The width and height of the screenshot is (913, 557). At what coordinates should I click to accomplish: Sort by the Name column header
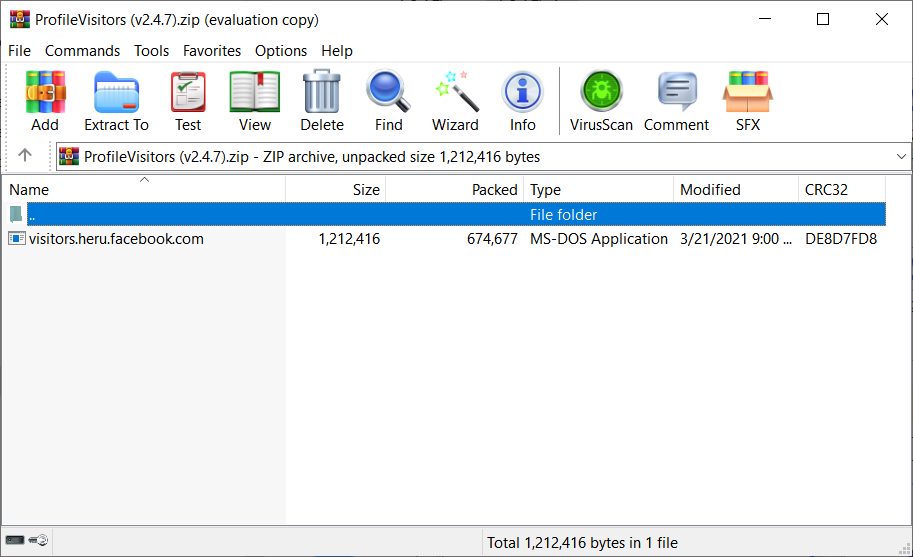(x=144, y=189)
